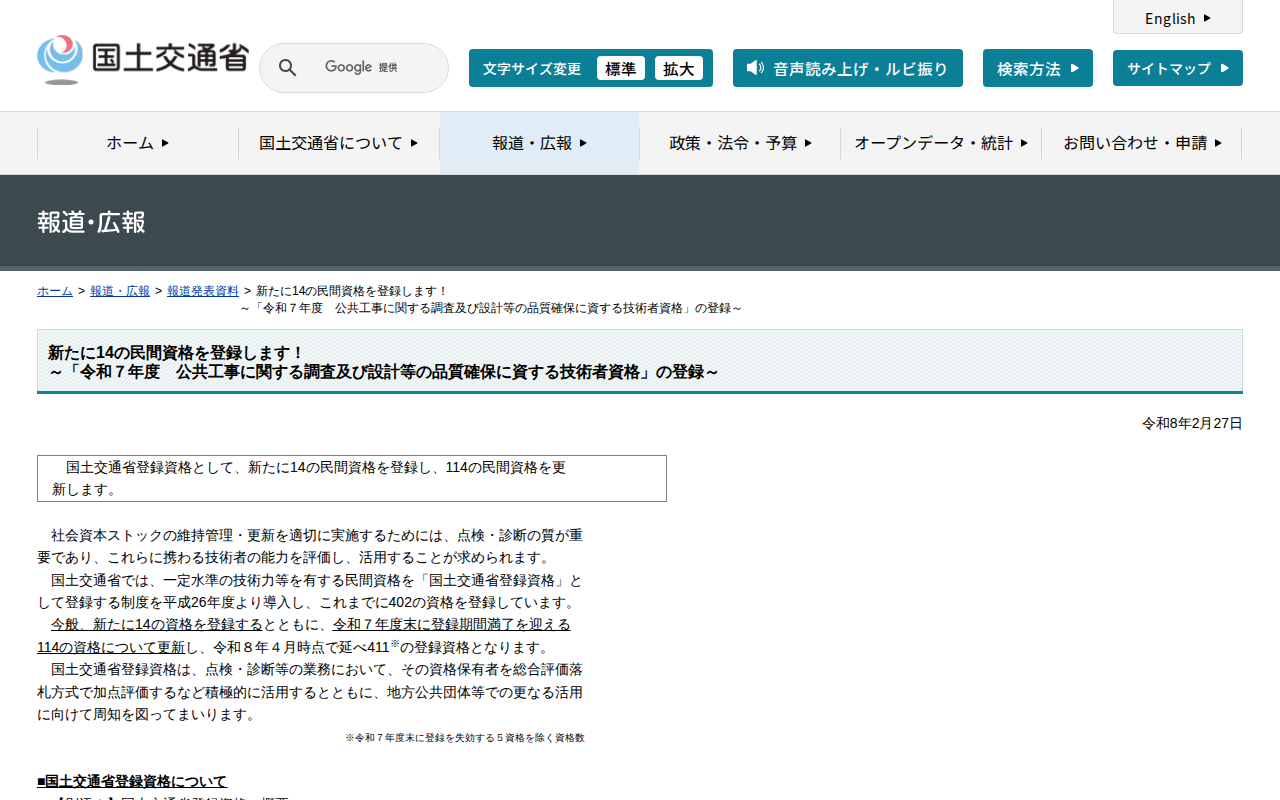Expand the ホーム navigation menu
This screenshot has width=1280, height=800.
[x=138, y=143]
